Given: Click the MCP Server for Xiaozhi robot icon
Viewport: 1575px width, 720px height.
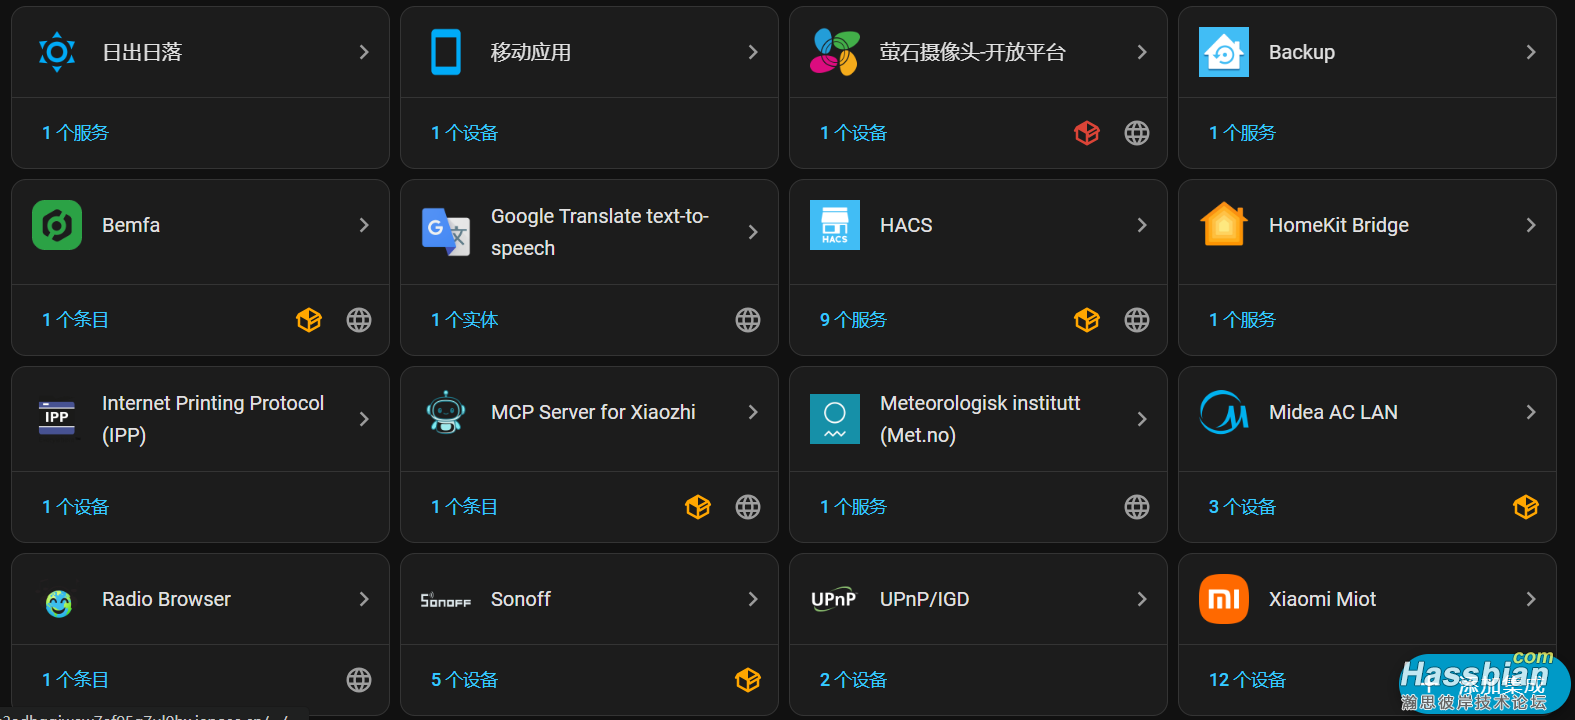Looking at the screenshot, I should pos(446,412).
